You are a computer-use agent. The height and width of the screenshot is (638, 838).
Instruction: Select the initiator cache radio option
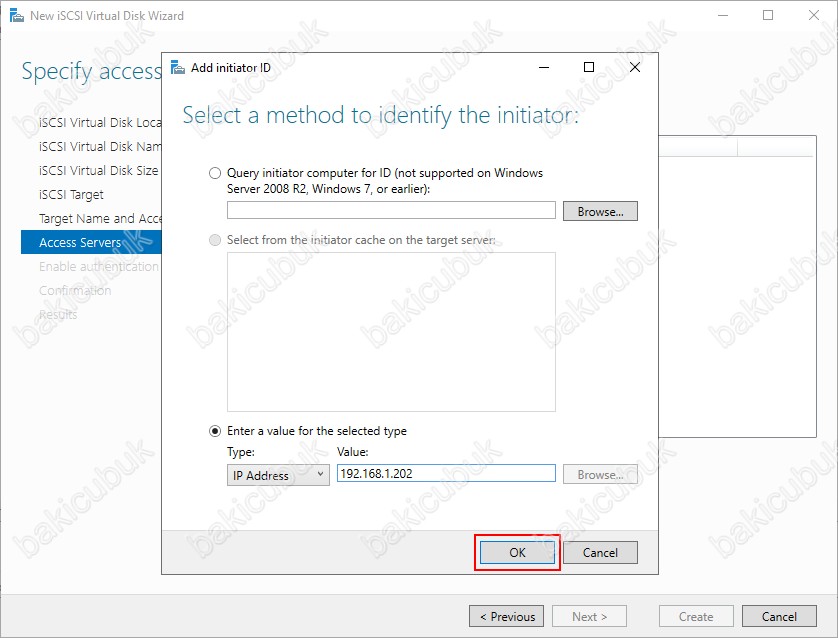coord(215,241)
